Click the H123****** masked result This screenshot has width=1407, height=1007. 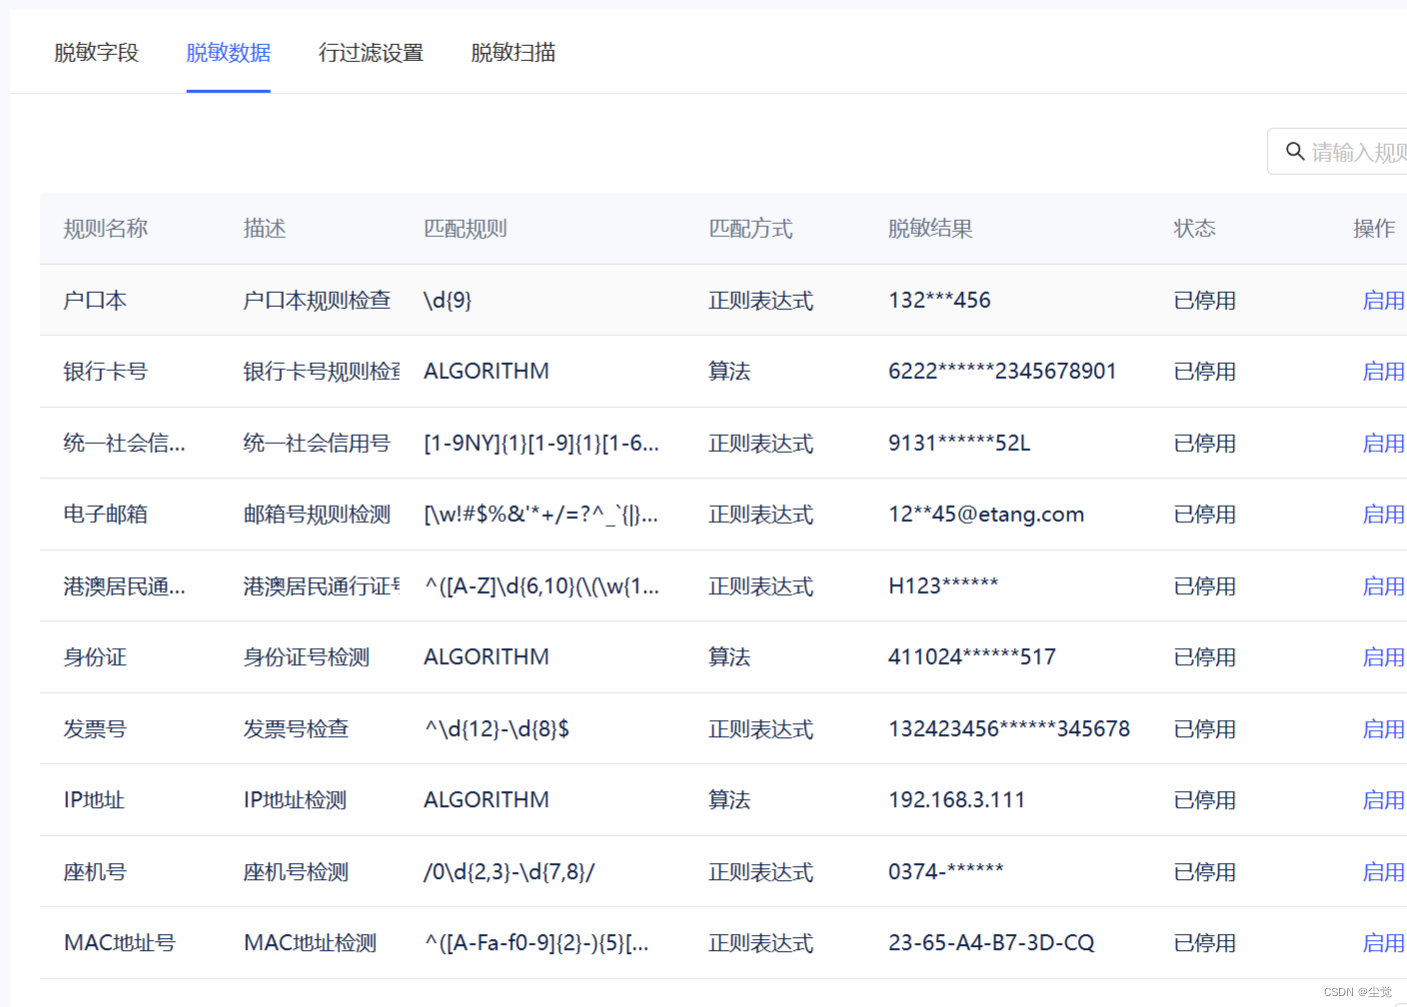point(943,586)
